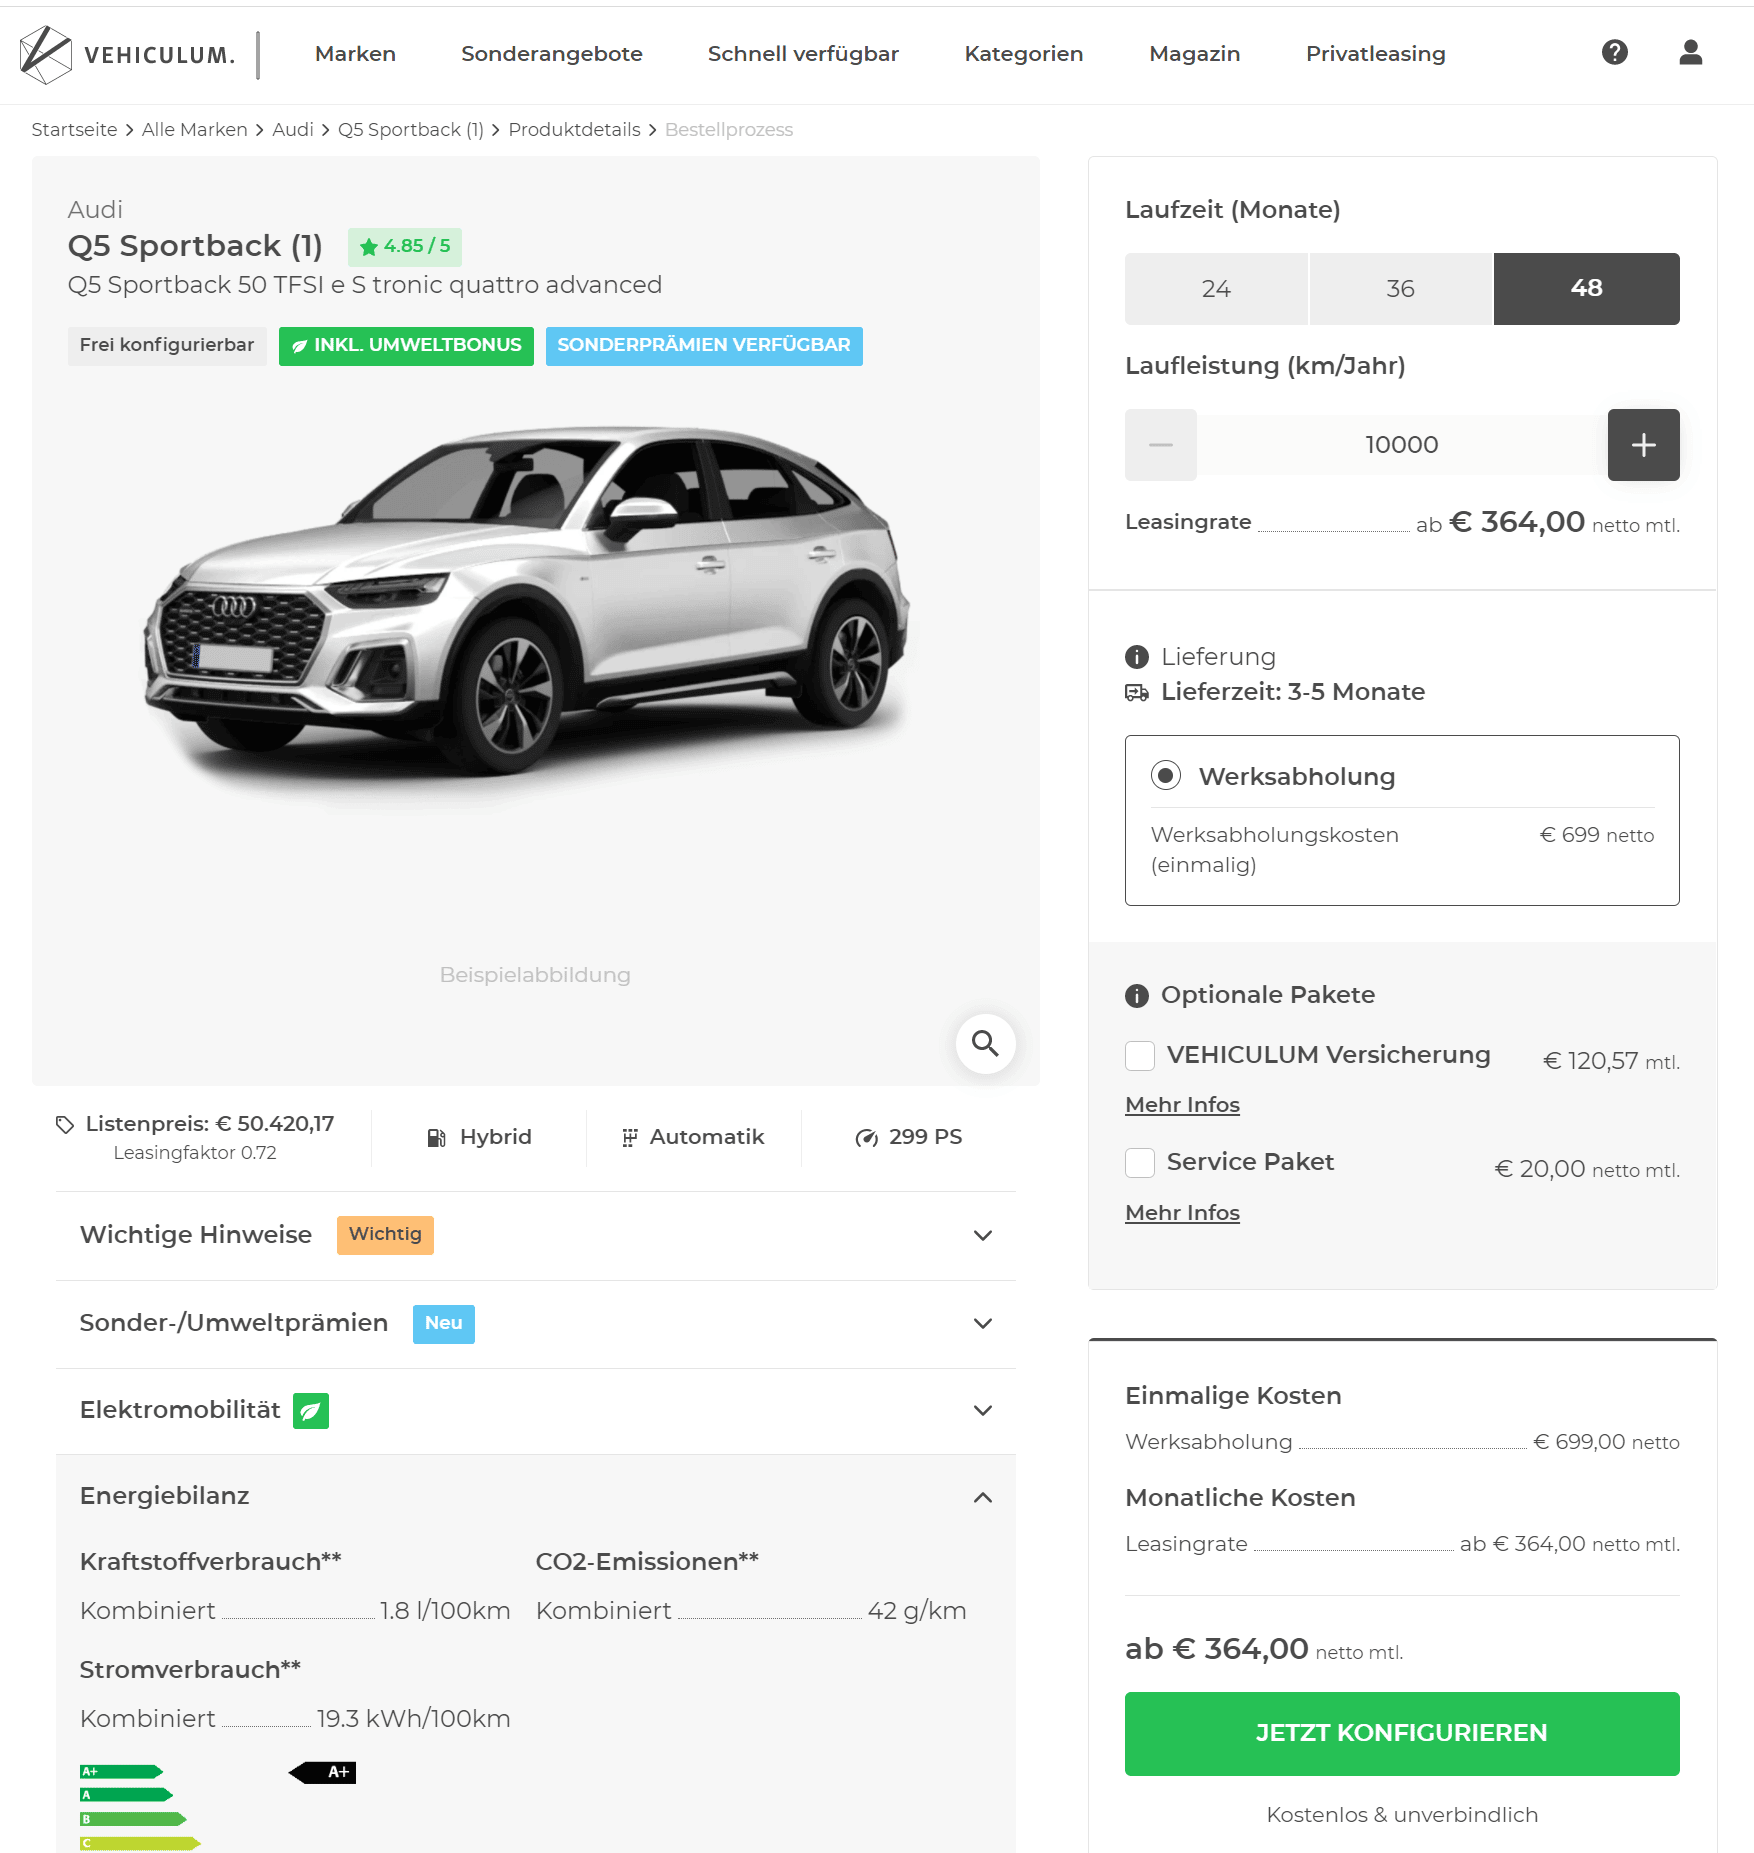Collapse the Energiebilanz section
This screenshot has width=1754, height=1853.
[x=536, y=1497]
